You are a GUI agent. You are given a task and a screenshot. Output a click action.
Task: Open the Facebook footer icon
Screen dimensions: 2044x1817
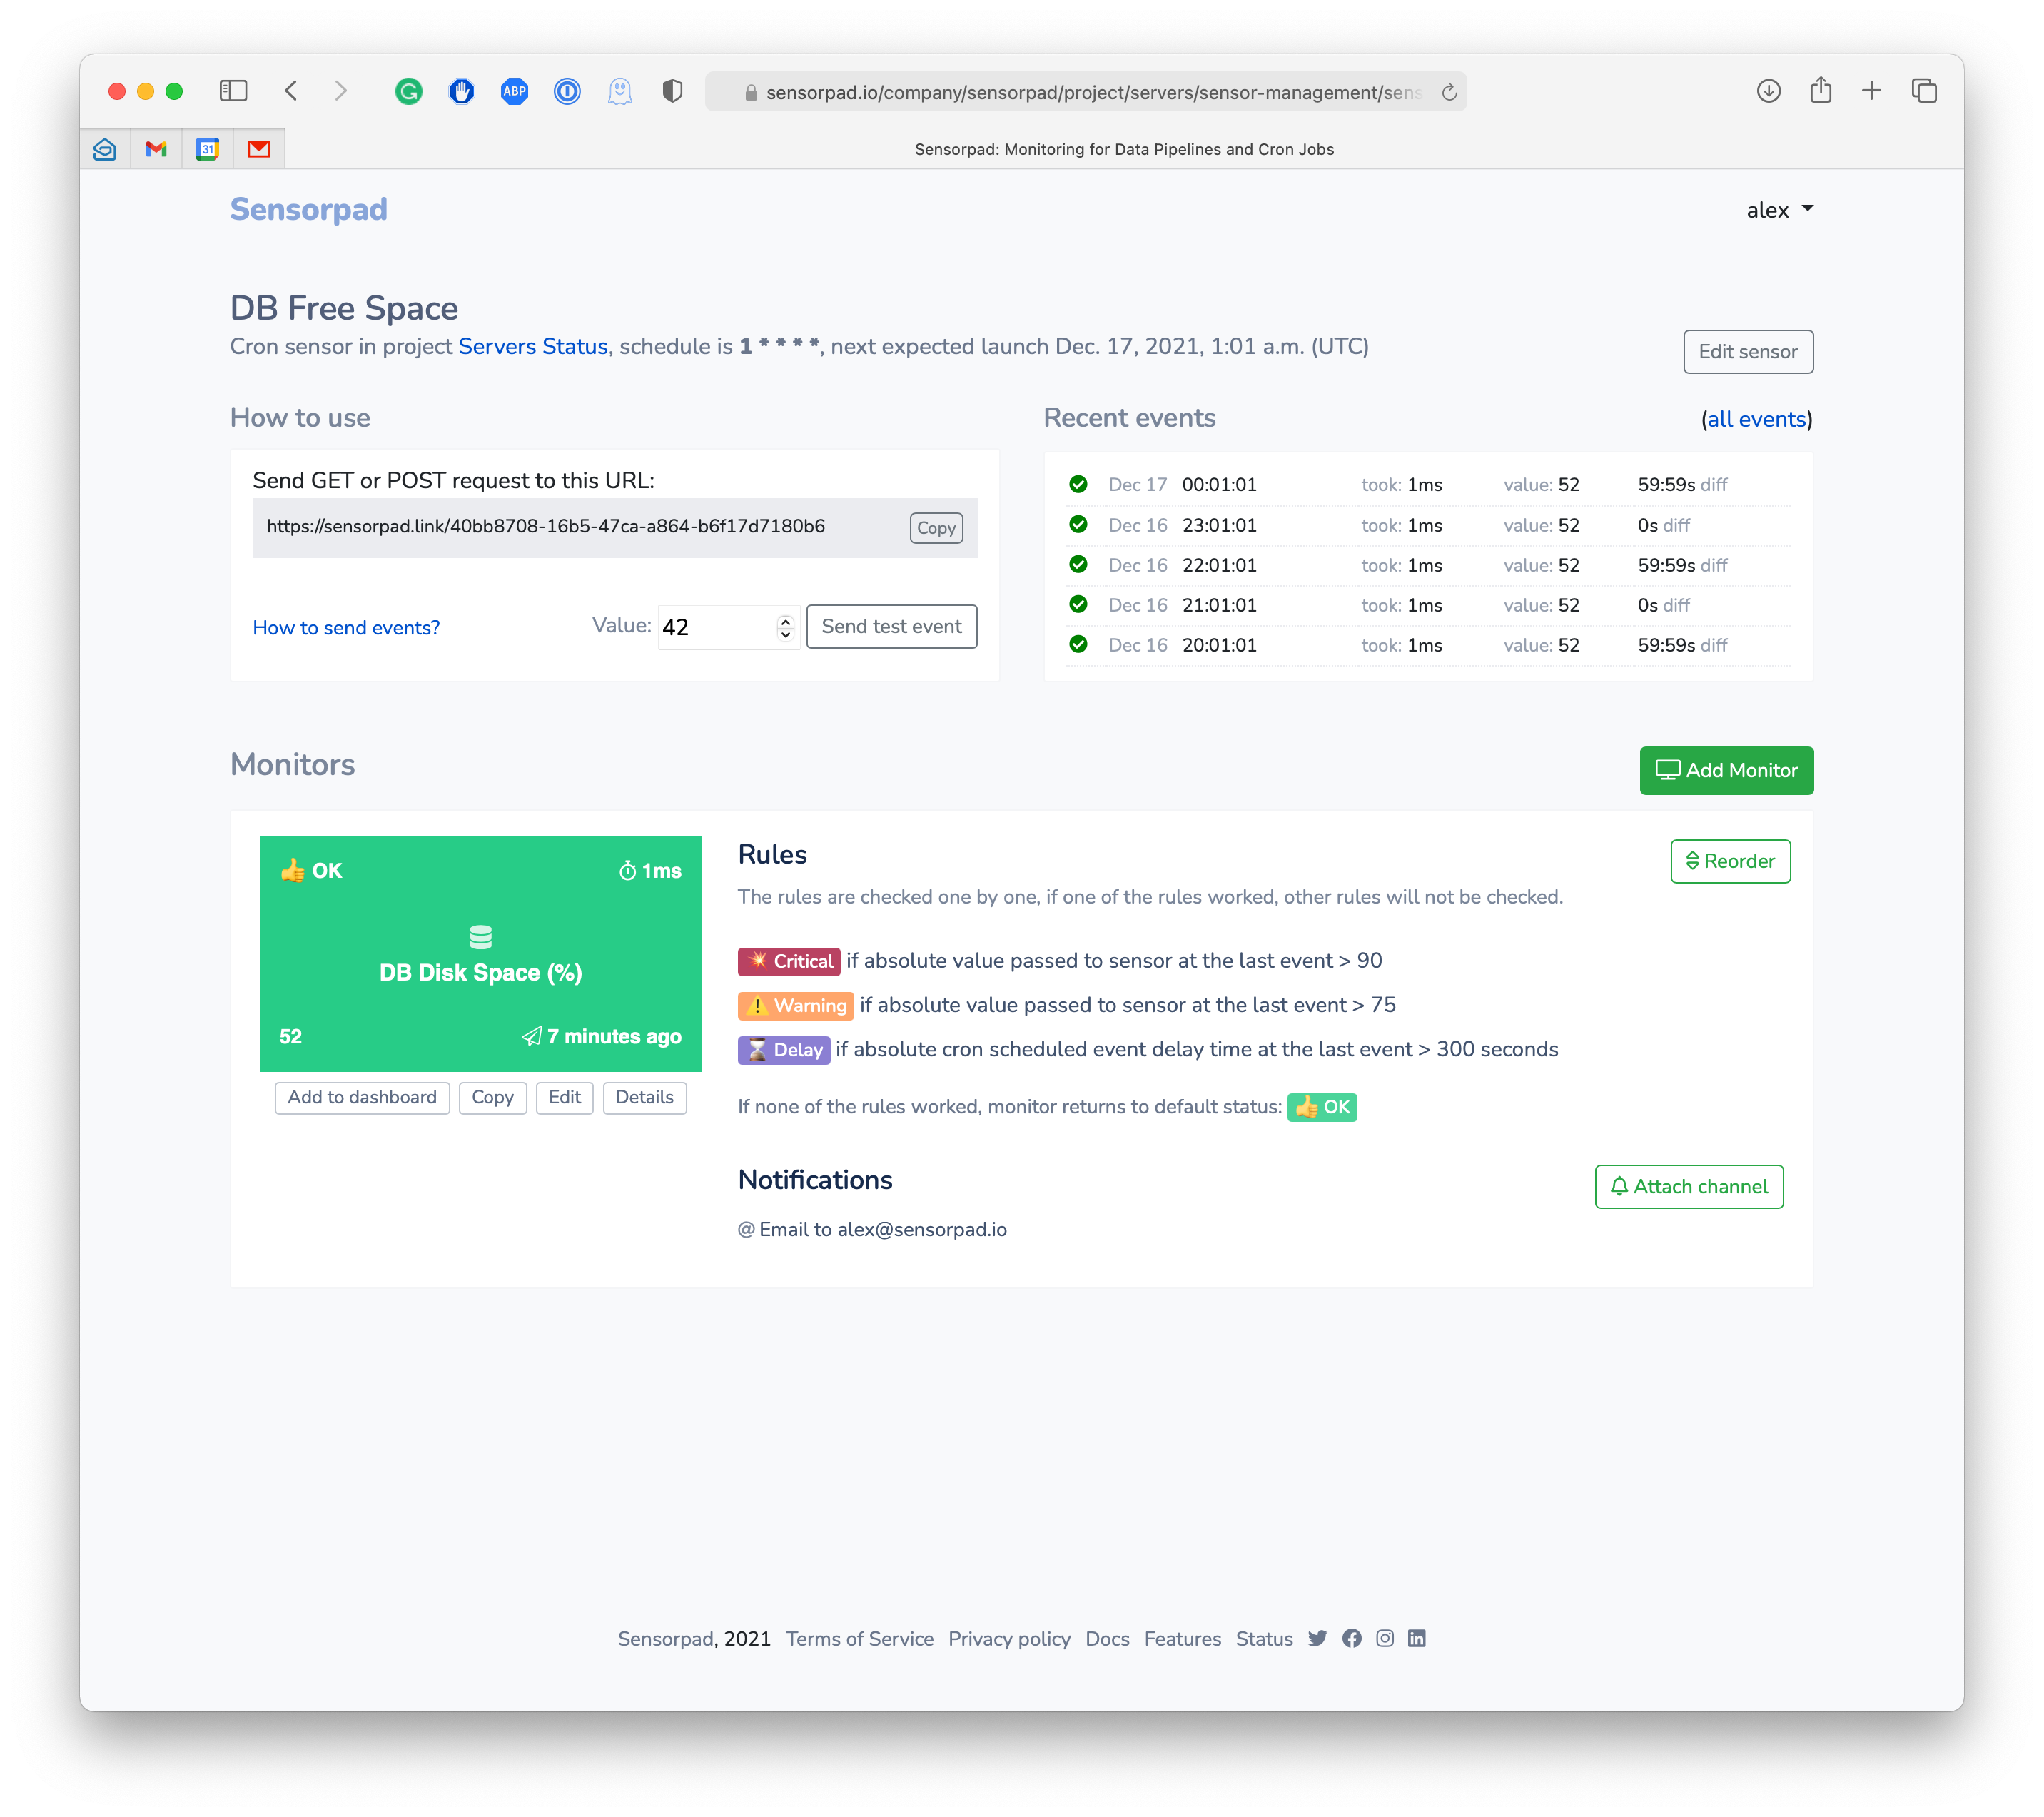tap(1351, 1638)
